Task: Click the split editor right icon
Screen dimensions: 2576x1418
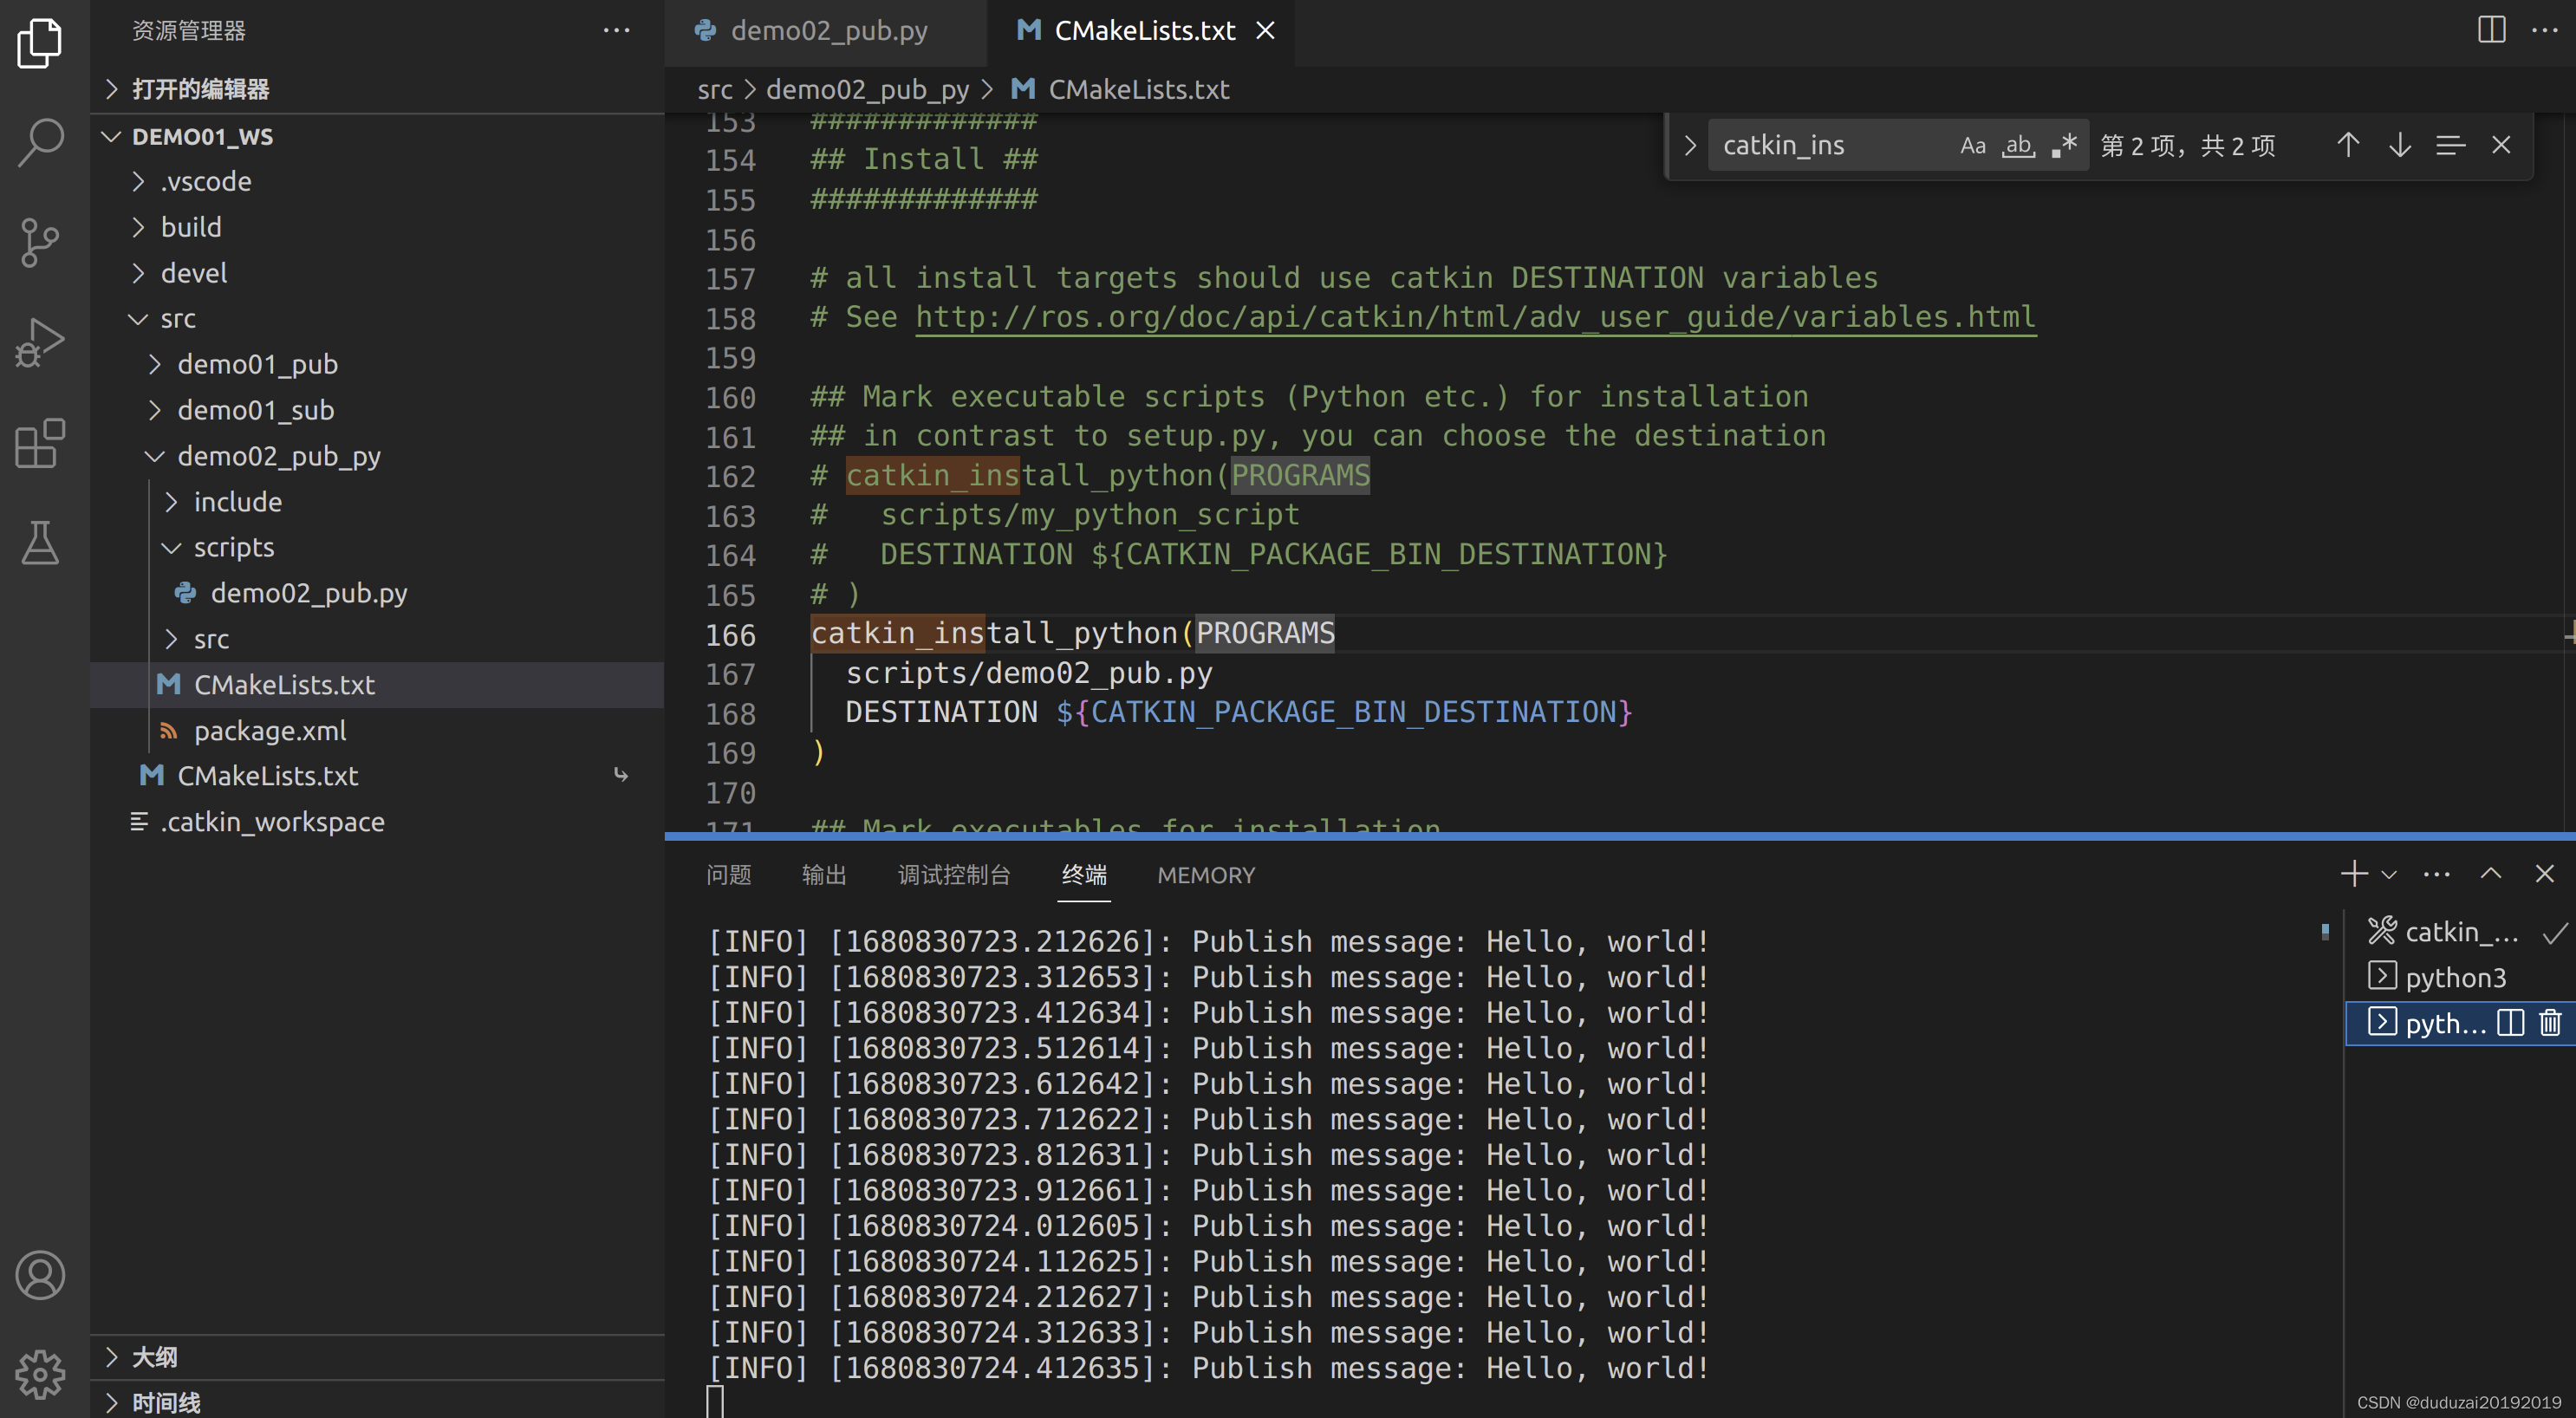Action: tap(2491, 30)
